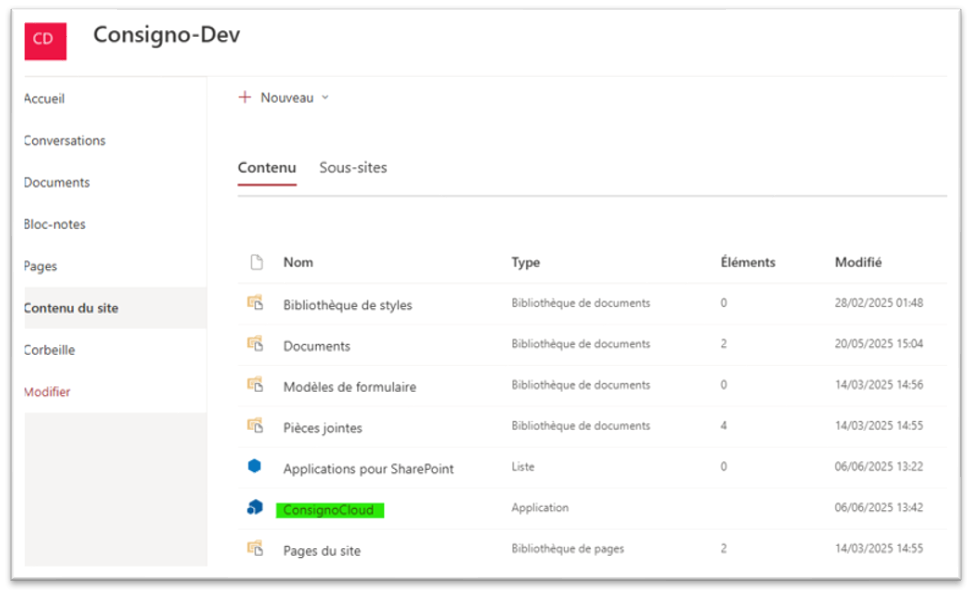Click the library icon for Pièces jointes

coord(255,425)
